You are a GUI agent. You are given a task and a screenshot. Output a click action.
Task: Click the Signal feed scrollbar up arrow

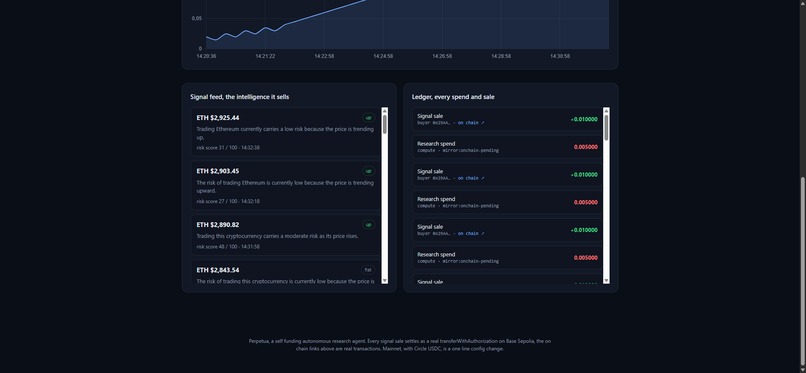[384, 110]
